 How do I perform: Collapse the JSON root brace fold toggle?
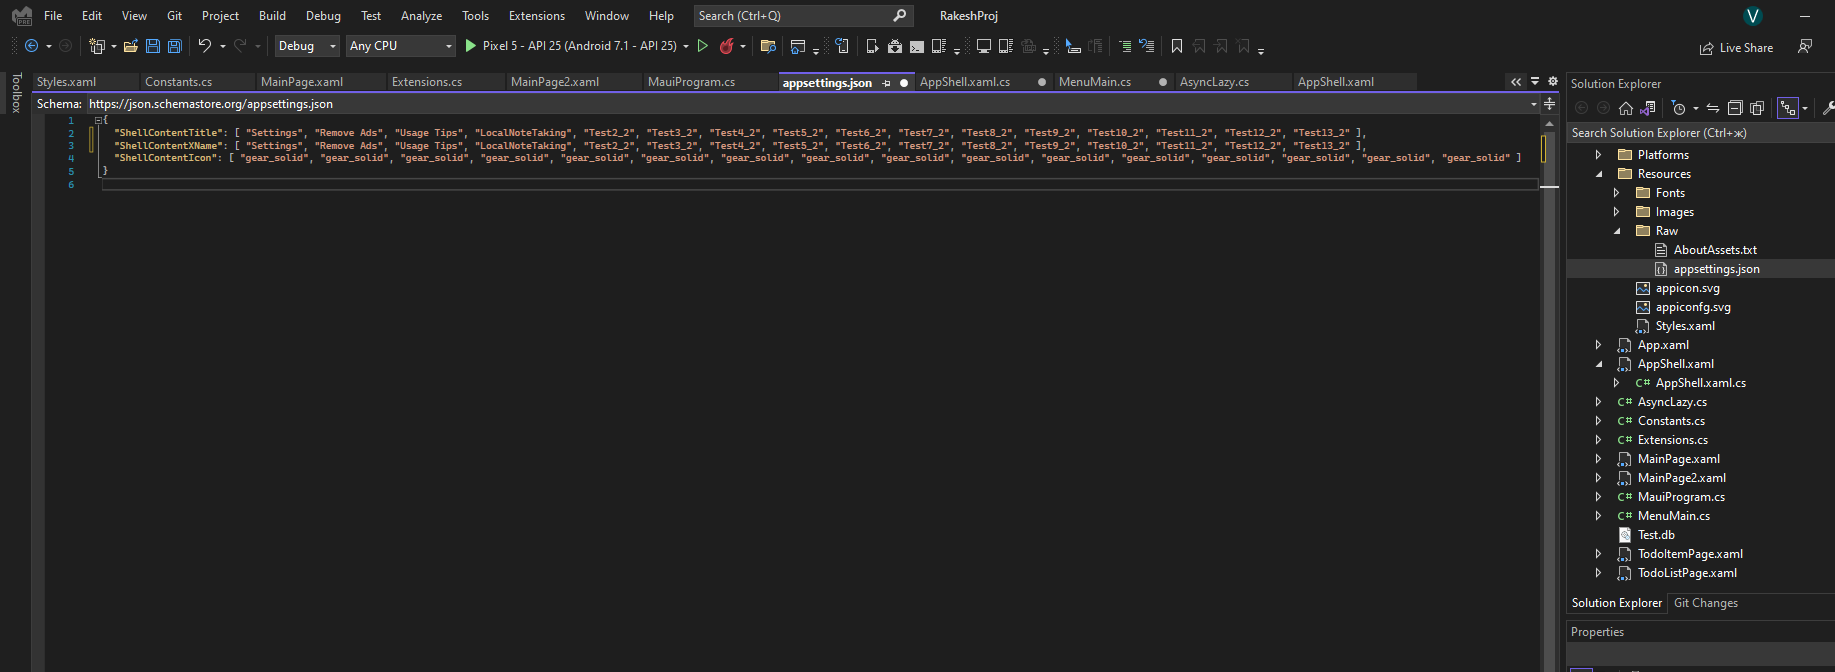[x=98, y=120]
